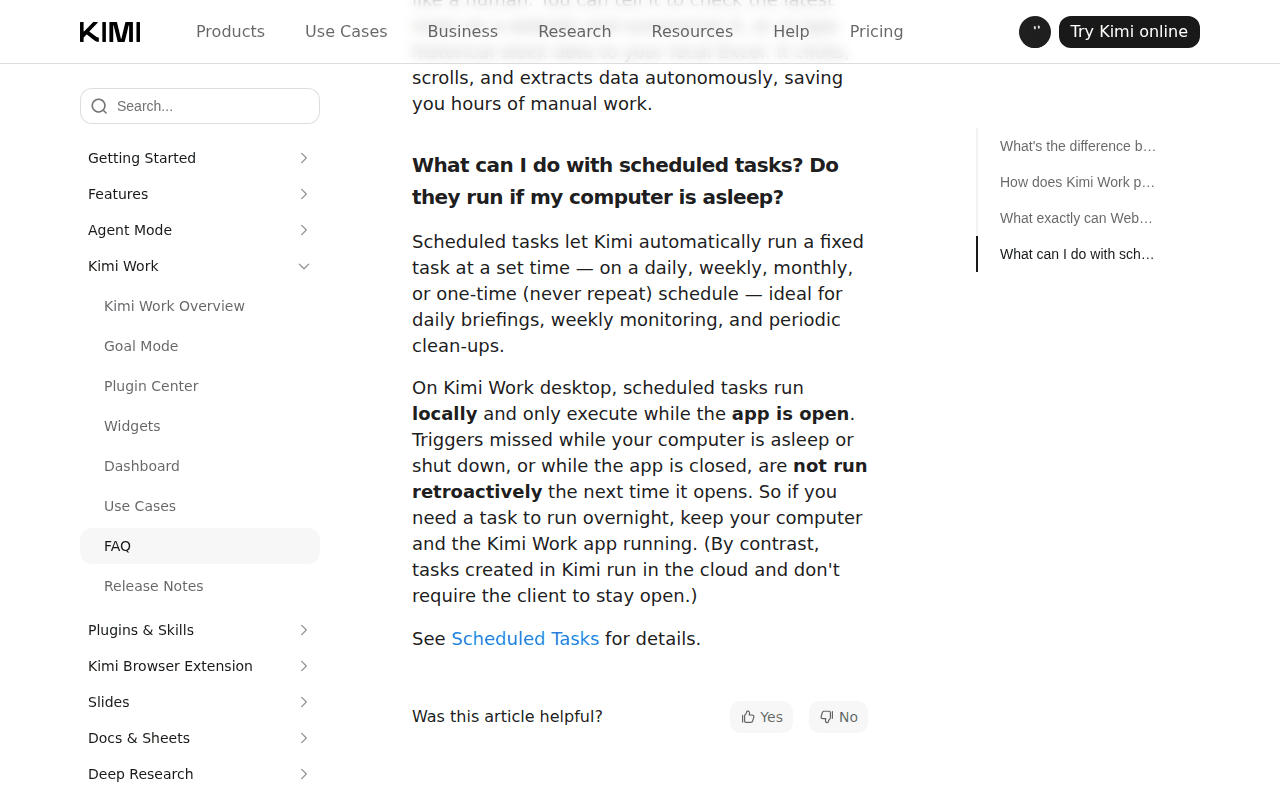Jump to "What's the difference b…" outline entry
This screenshot has width=1280, height=800.
coord(1078,146)
